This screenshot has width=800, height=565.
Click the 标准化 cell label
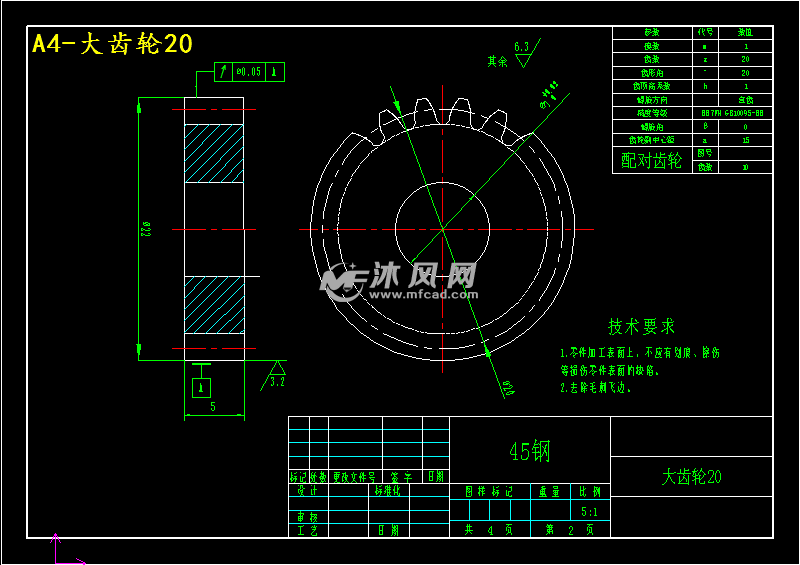click(388, 490)
